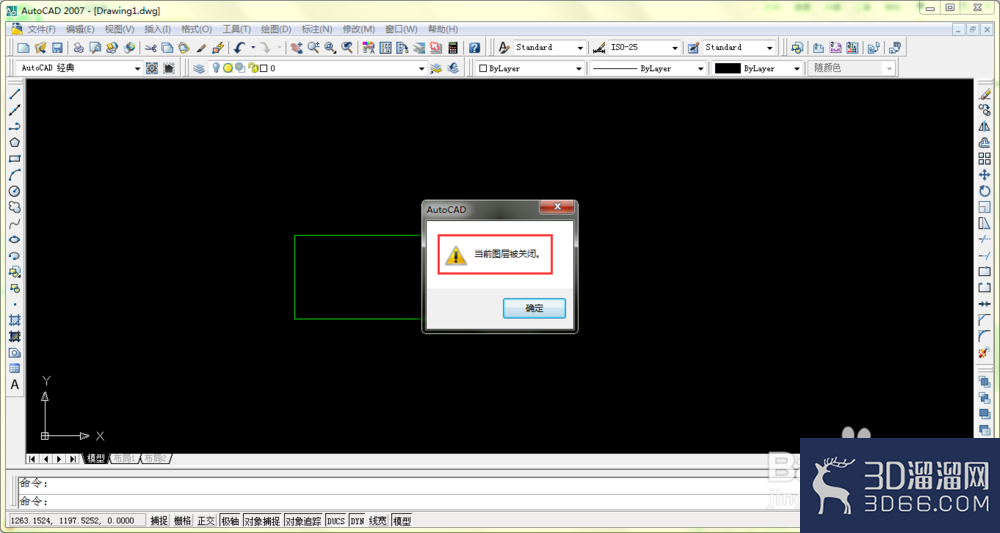Open the 修改(M) menu
The width and height of the screenshot is (1000, 533).
pos(358,29)
